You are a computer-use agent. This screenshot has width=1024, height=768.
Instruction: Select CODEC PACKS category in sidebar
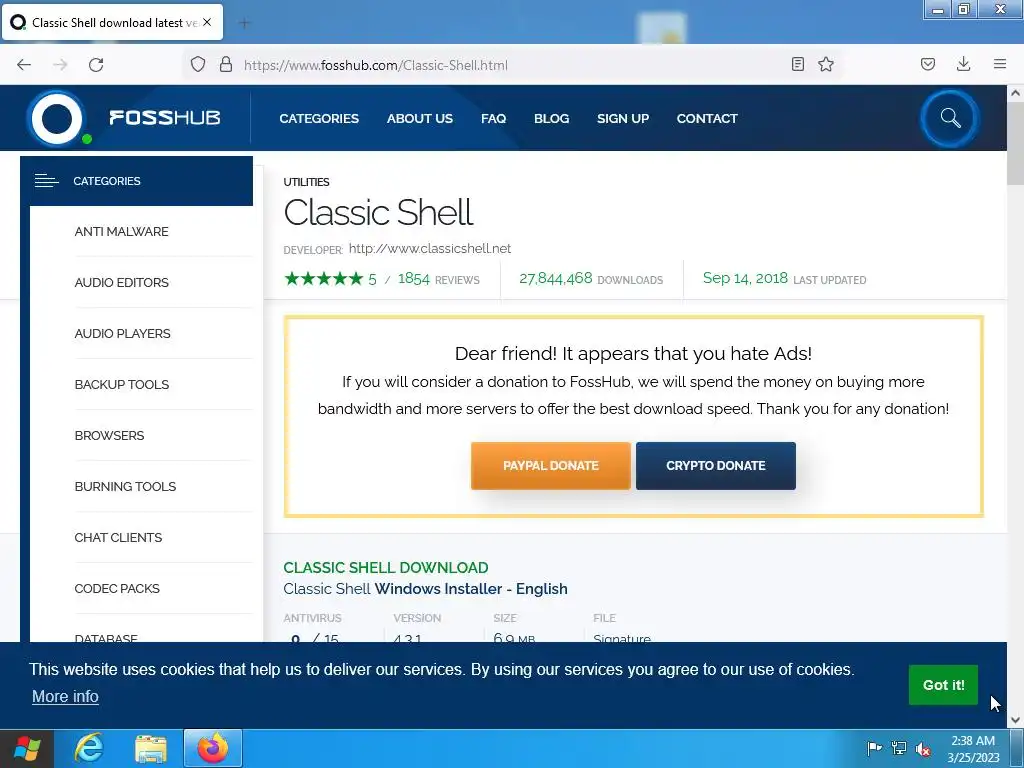pyautogui.click(x=117, y=588)
